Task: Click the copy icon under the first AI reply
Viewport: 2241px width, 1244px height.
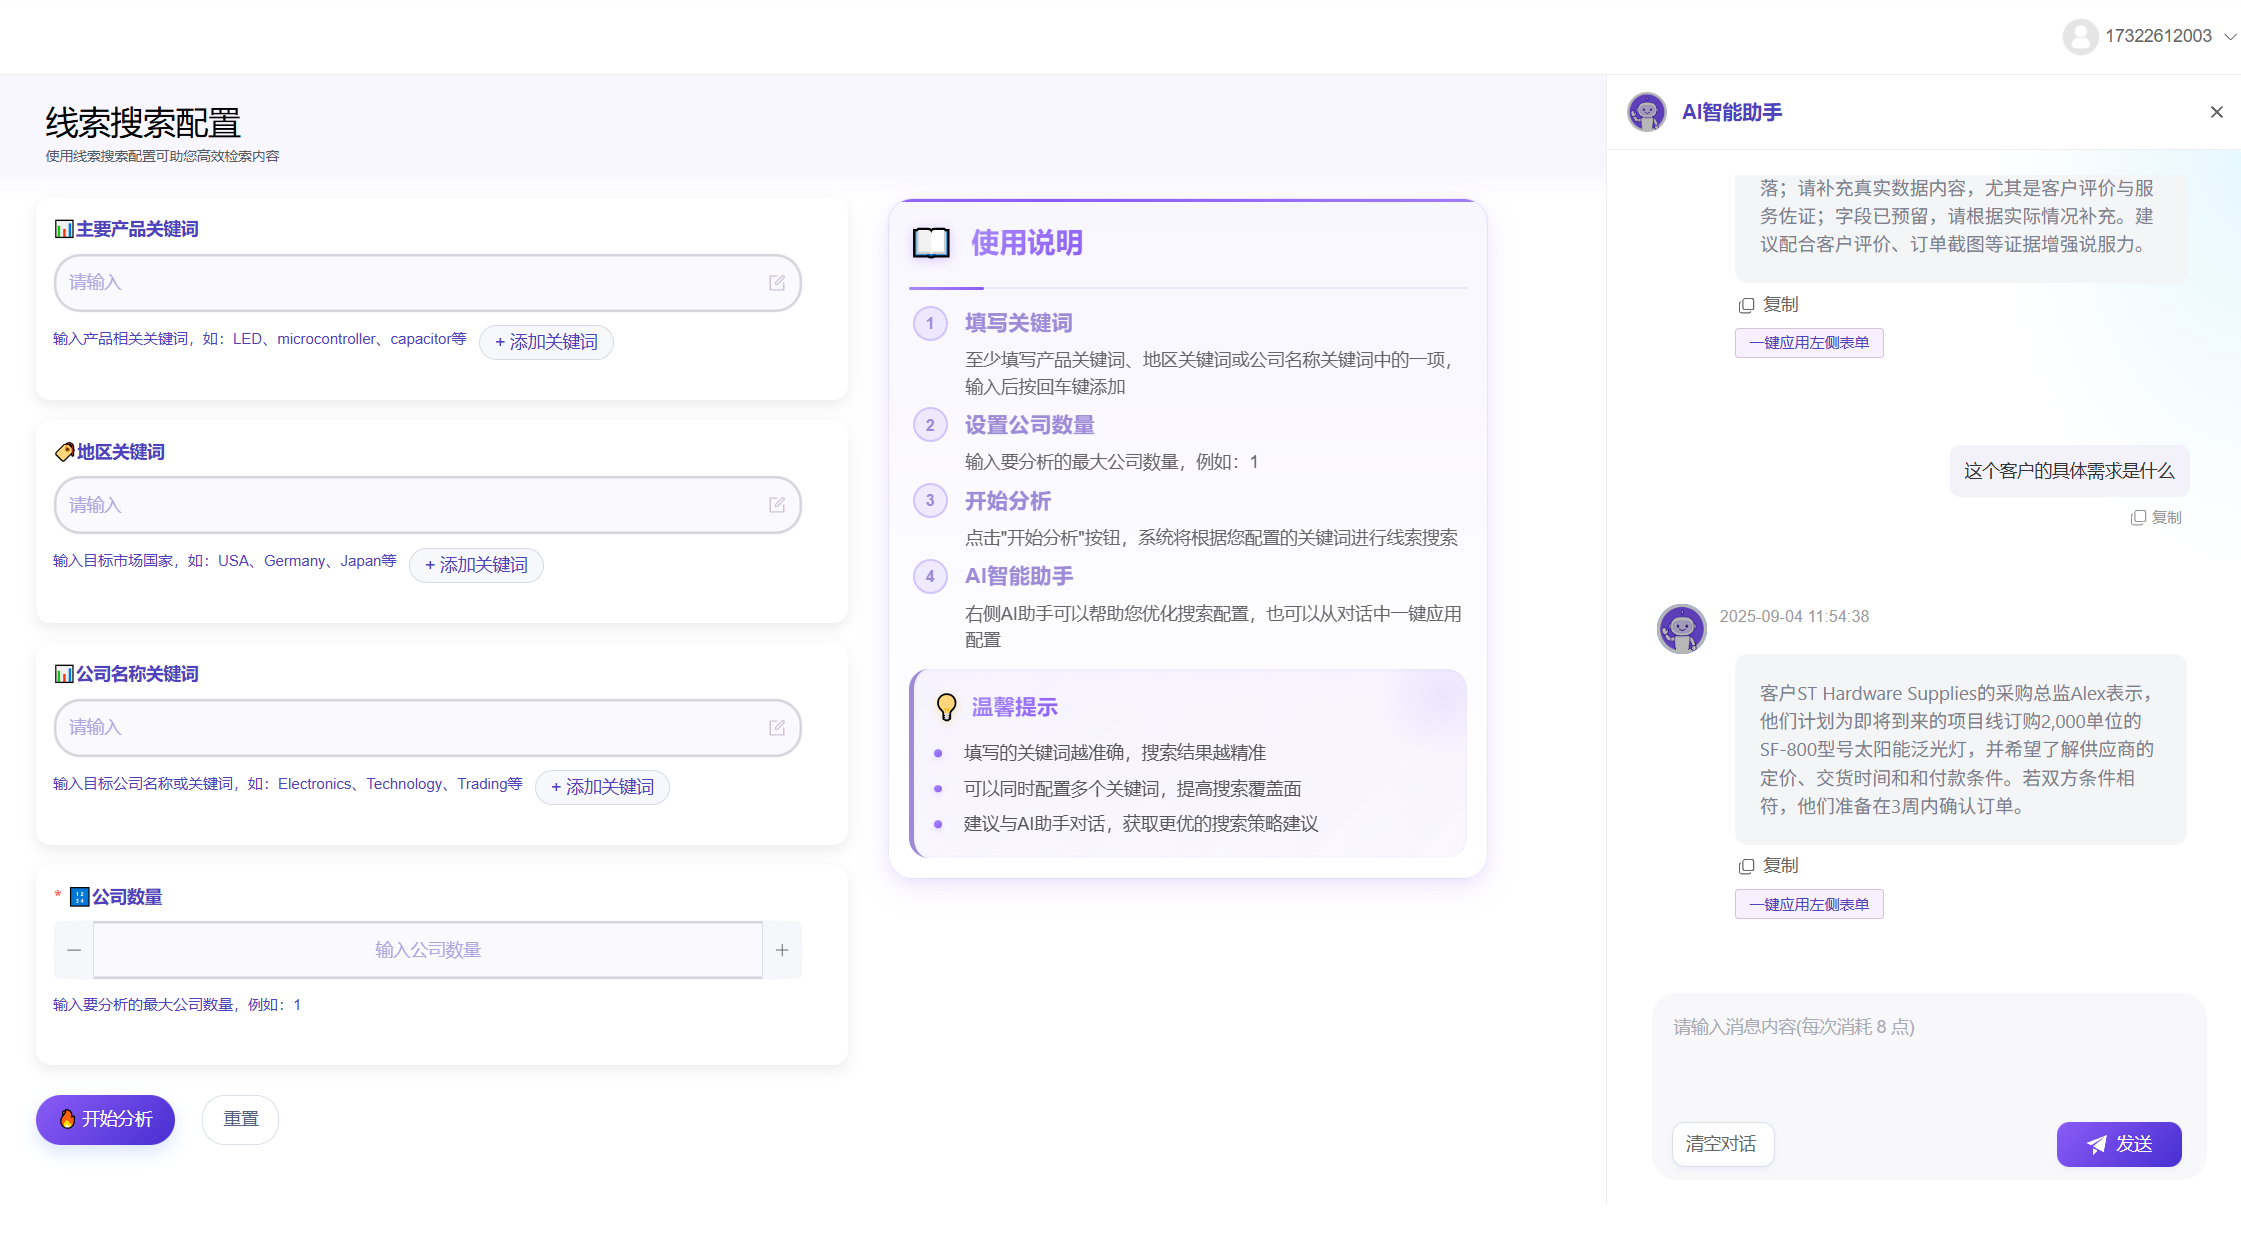Action: click(x=1747, y=304)
